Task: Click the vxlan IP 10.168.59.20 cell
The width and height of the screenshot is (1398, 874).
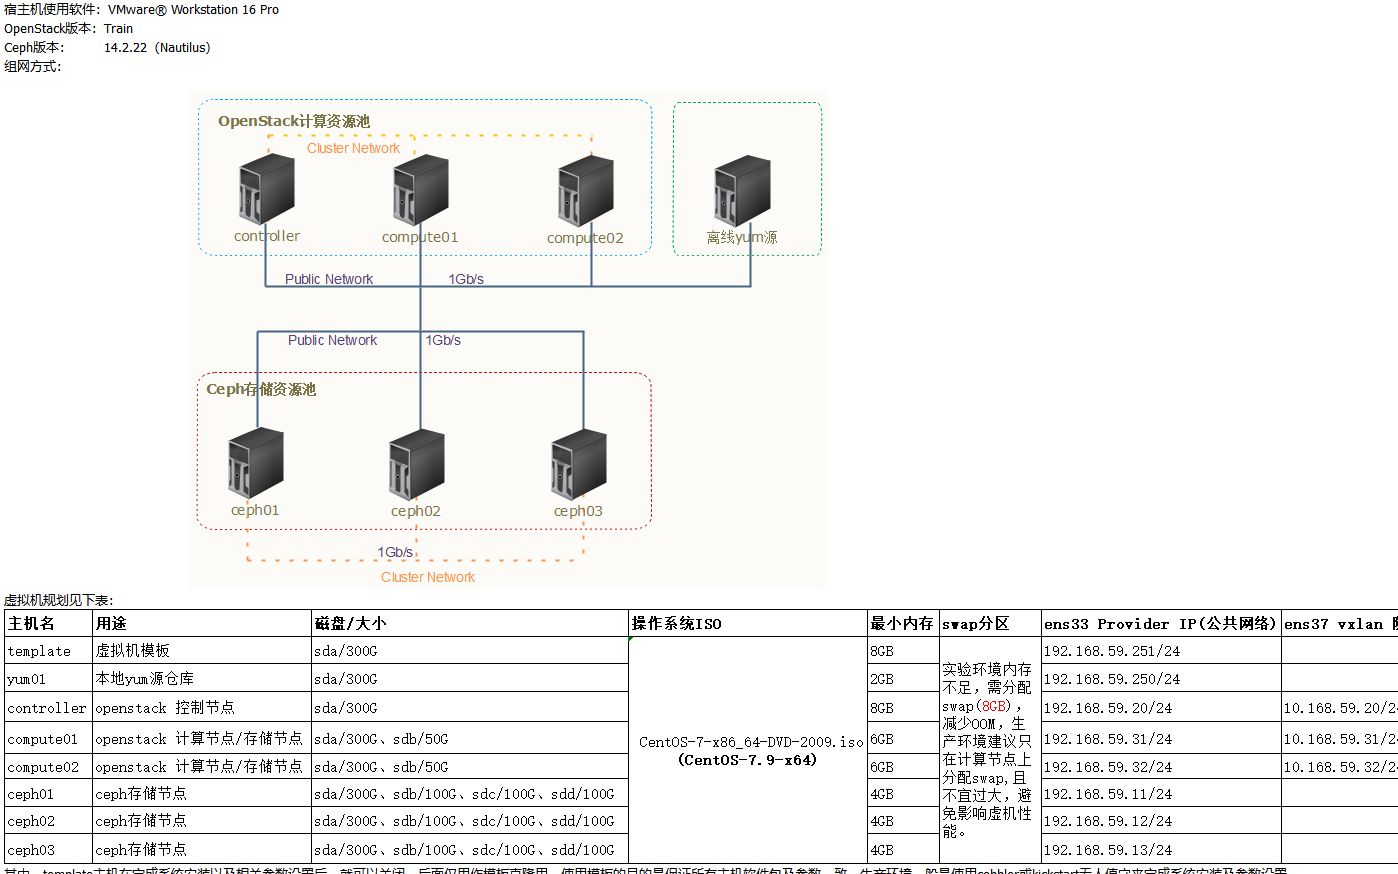Action: (x=1340, y=708)
